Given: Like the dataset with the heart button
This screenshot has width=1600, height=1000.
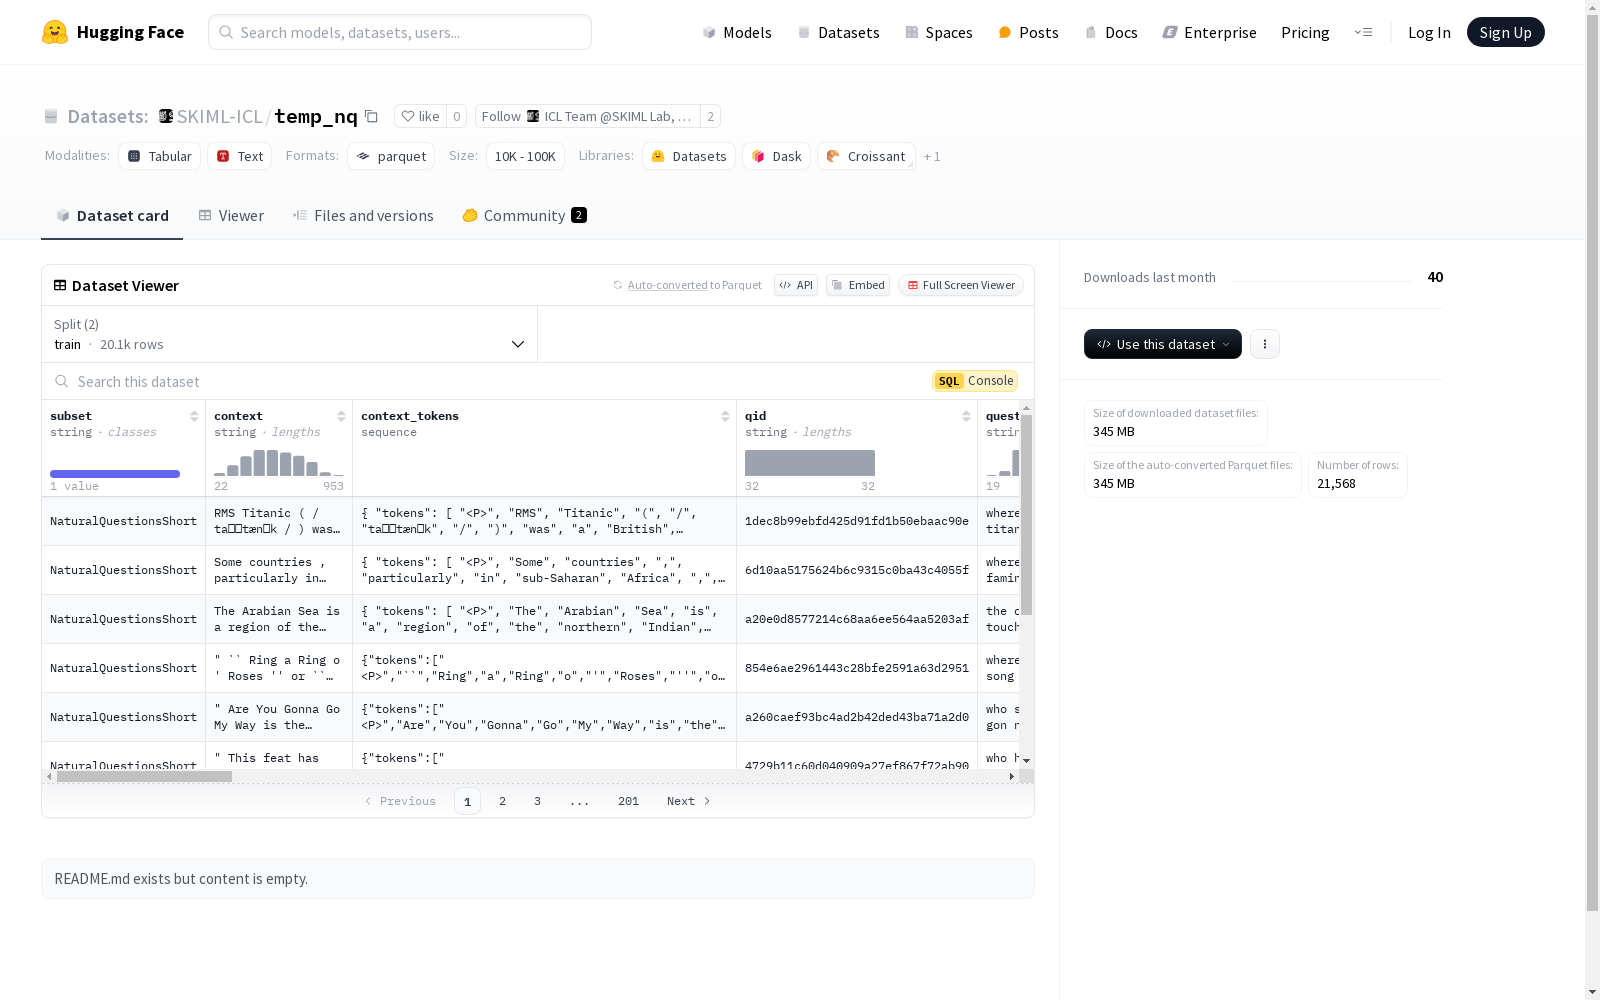Looking at the screenshot, I should point(420,116).
